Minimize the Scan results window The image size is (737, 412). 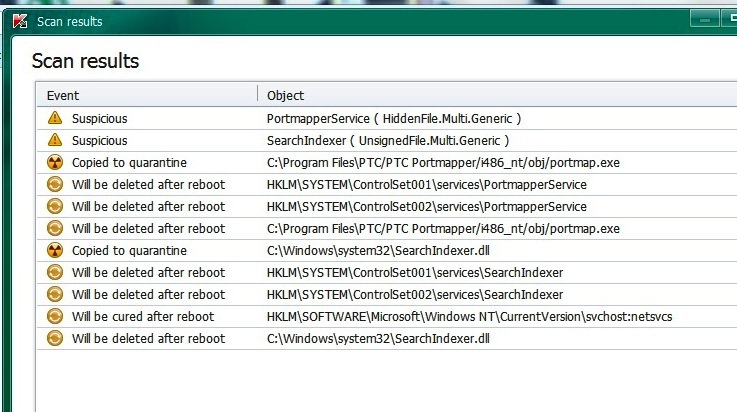point(704,18)
